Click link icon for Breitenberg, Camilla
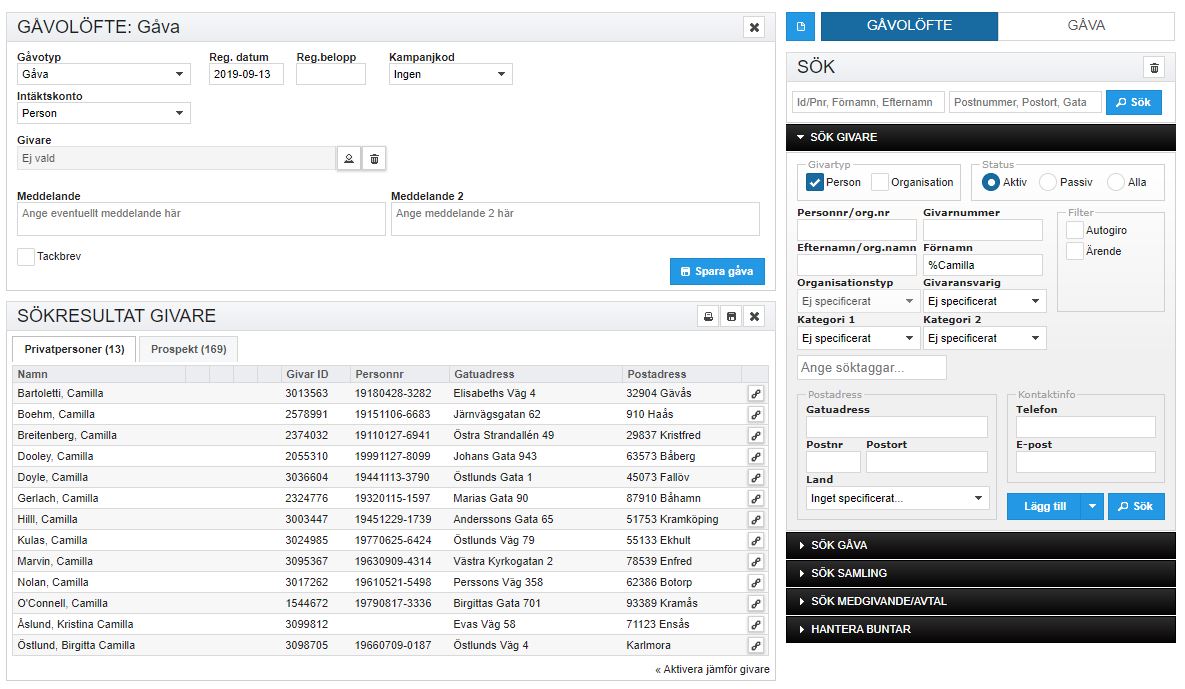 [756, 436]
